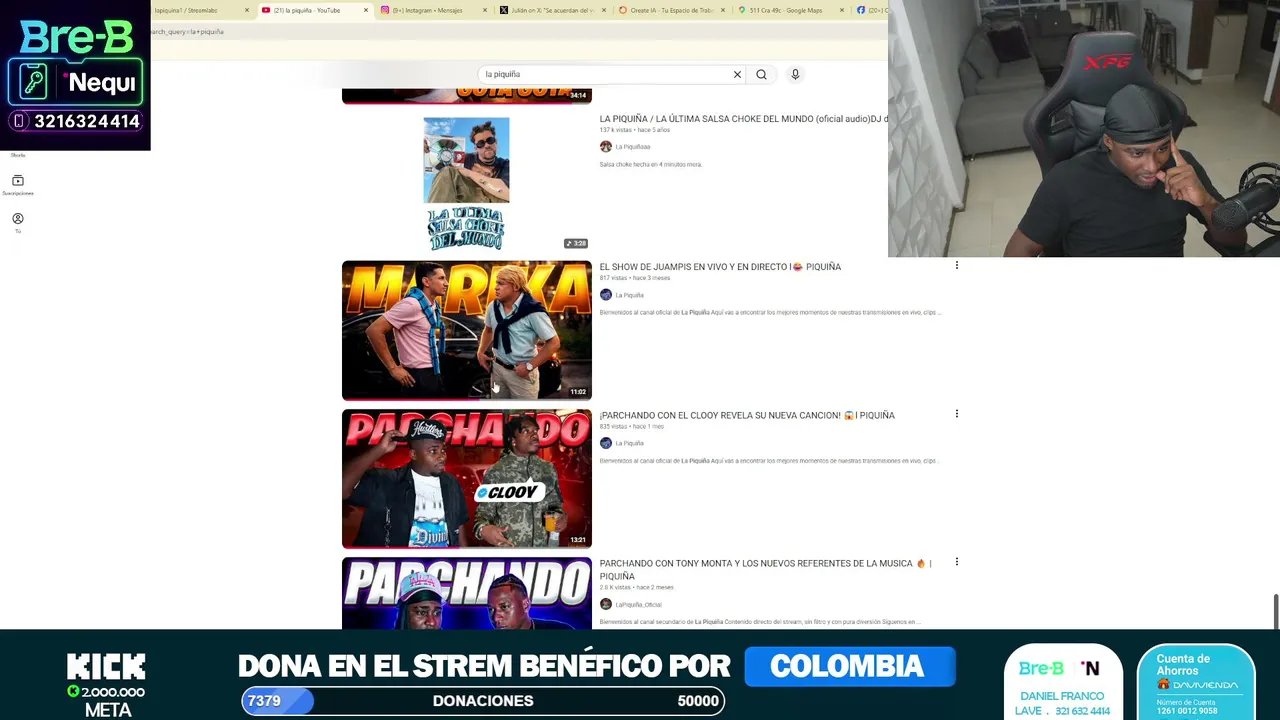Open La Piquiña channel name under Clooy video
Image resolution: width=1280 pixels, height=720 pixels.
(630, 443)
